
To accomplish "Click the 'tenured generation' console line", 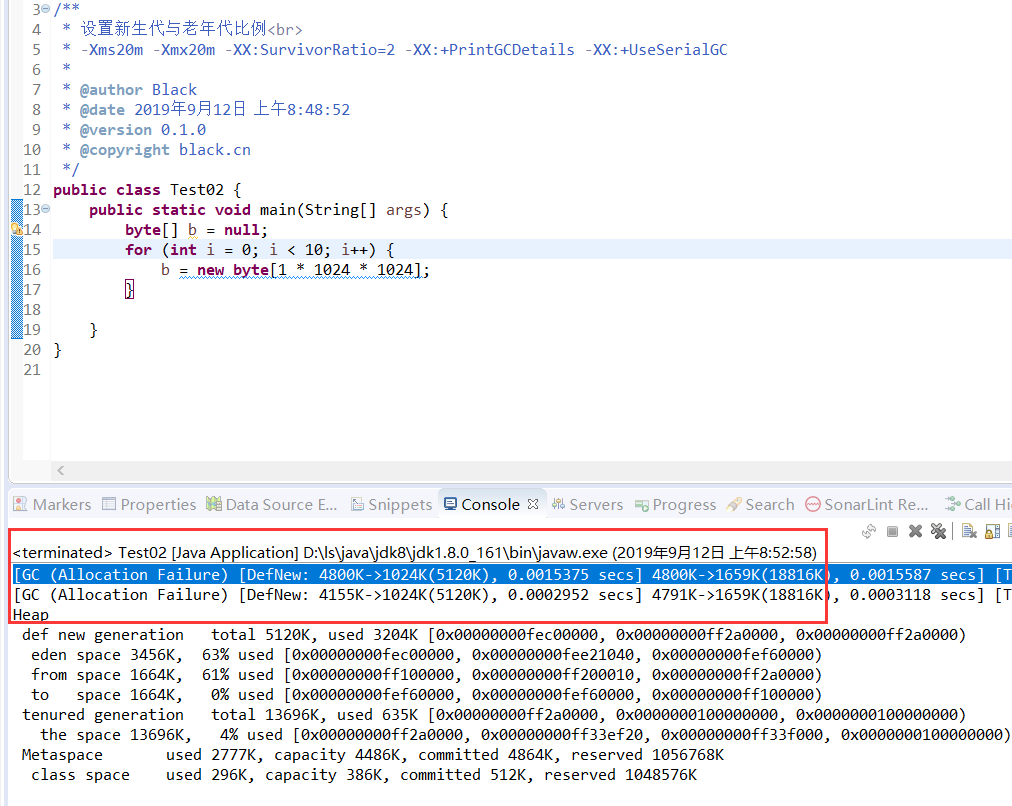I will coord(494,714).
